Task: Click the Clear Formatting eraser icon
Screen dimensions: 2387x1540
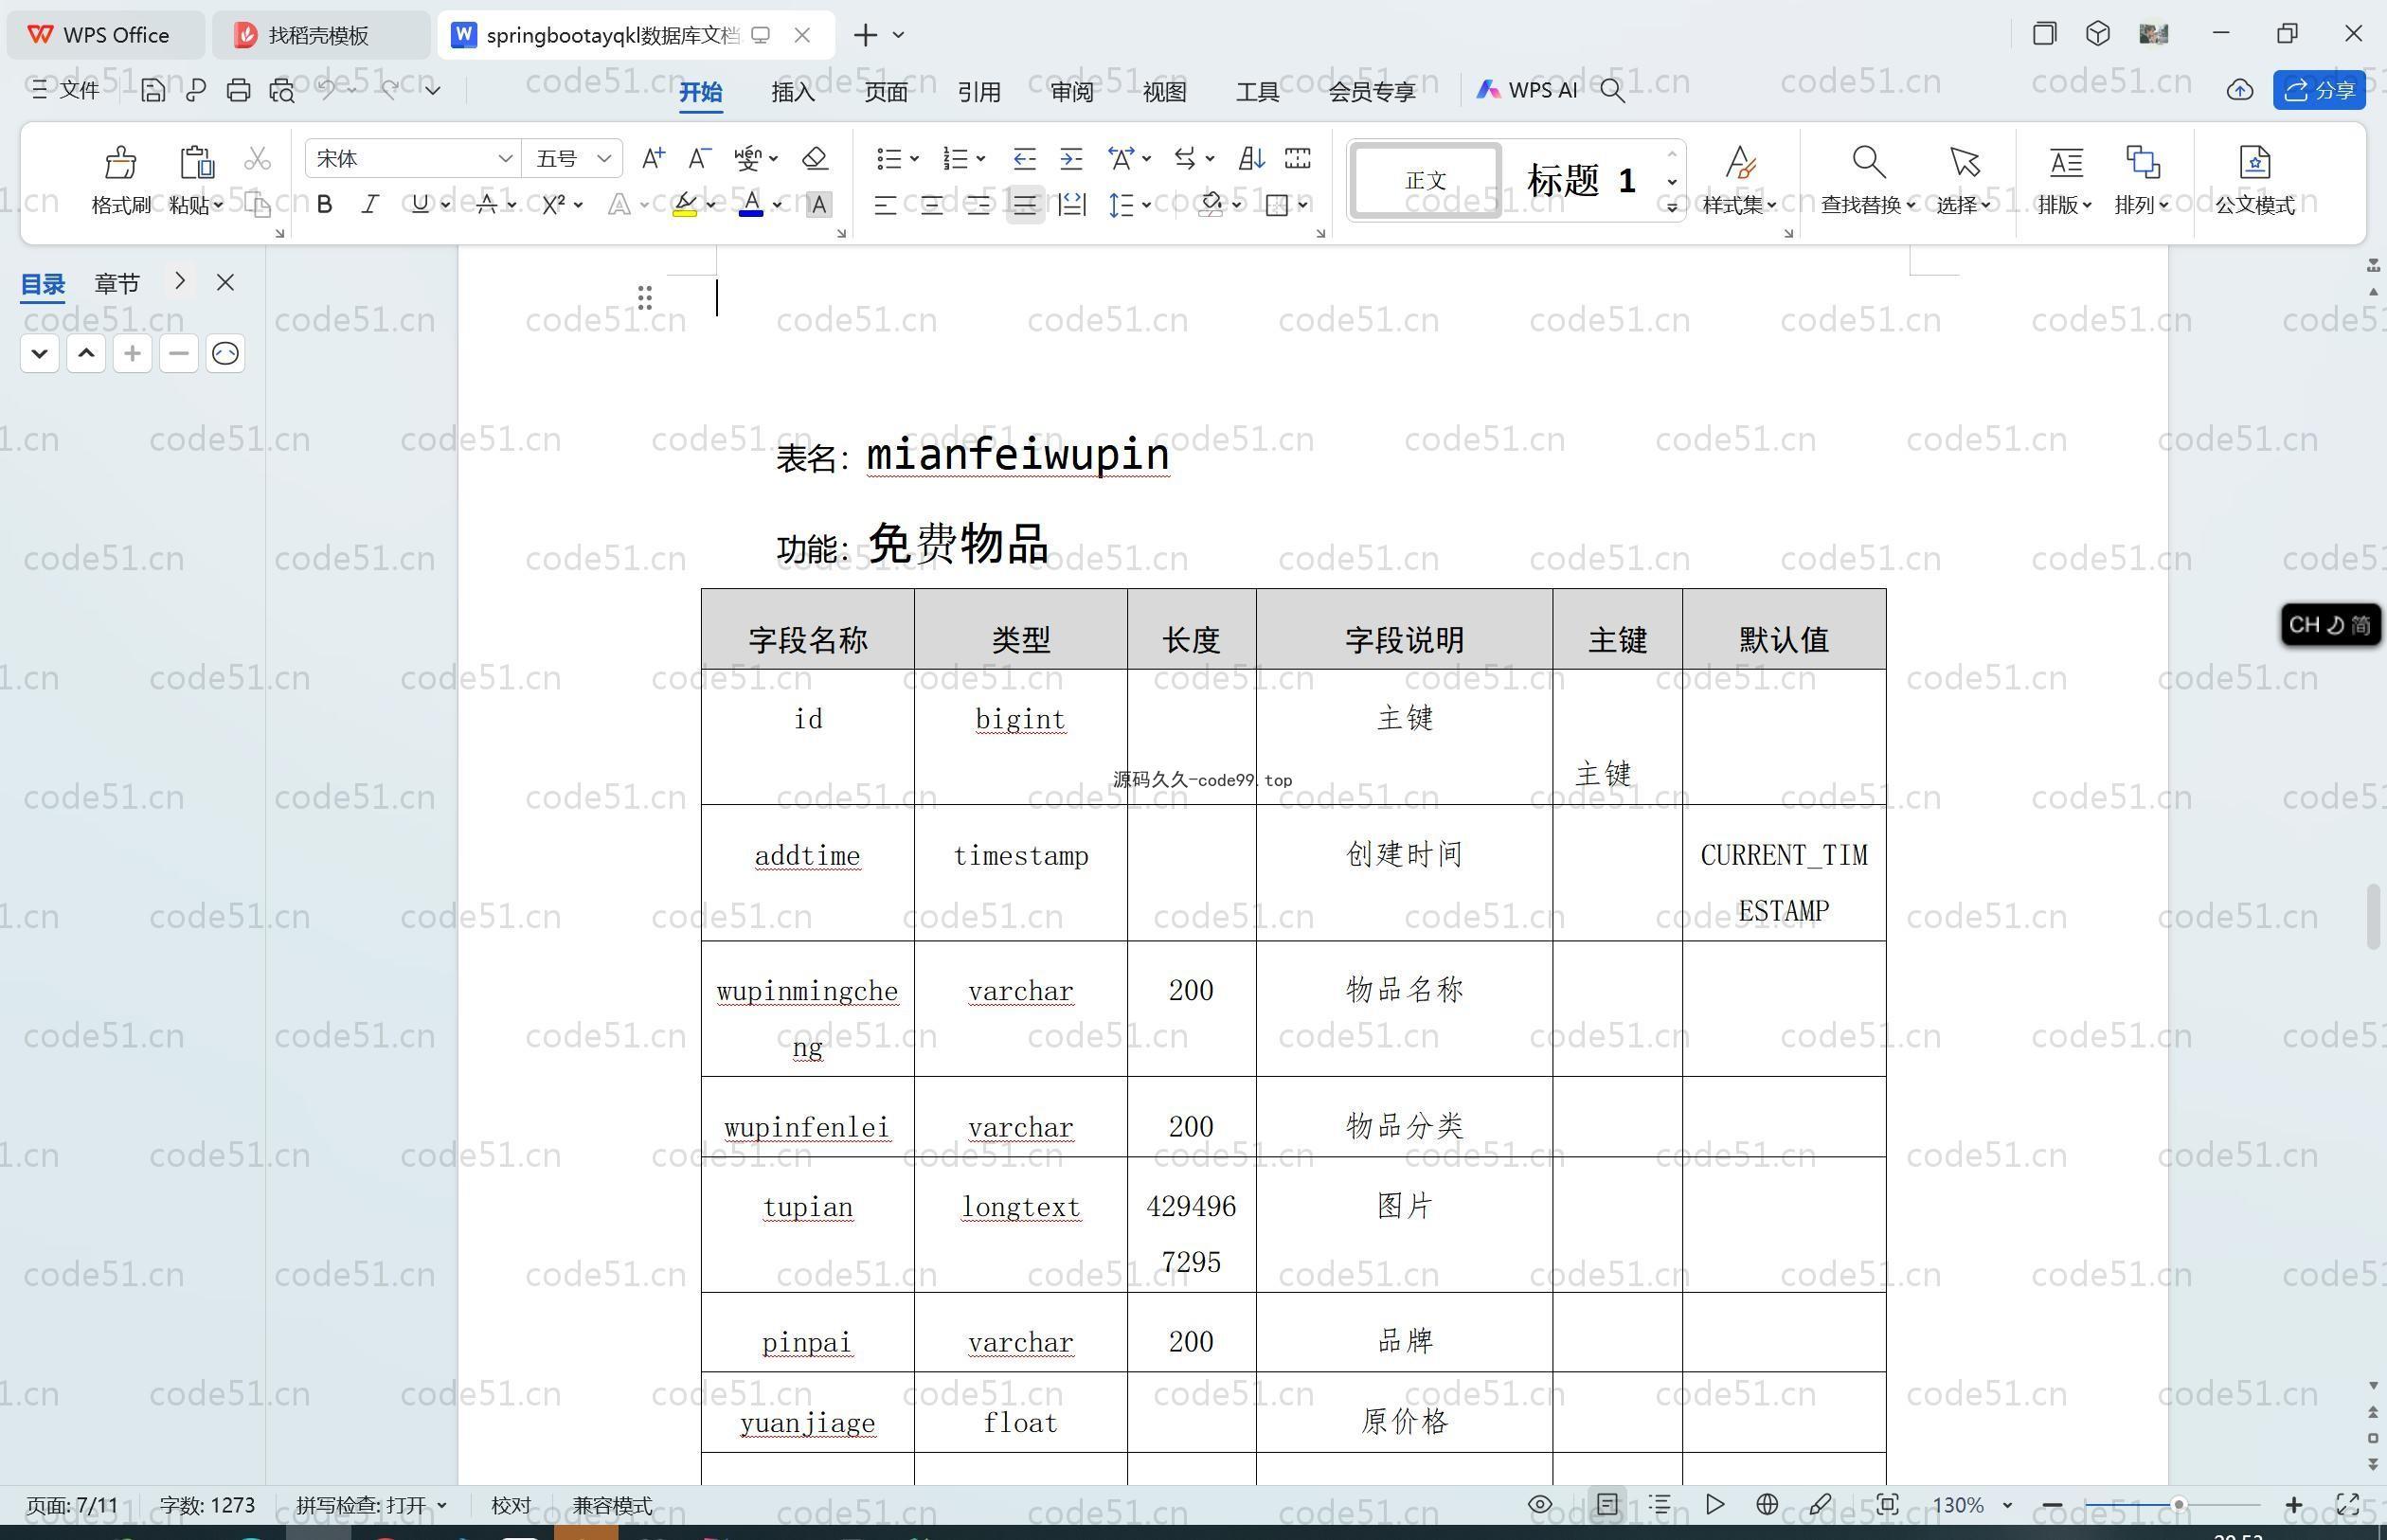Action: pyautogui.click(x=815, y=158)
